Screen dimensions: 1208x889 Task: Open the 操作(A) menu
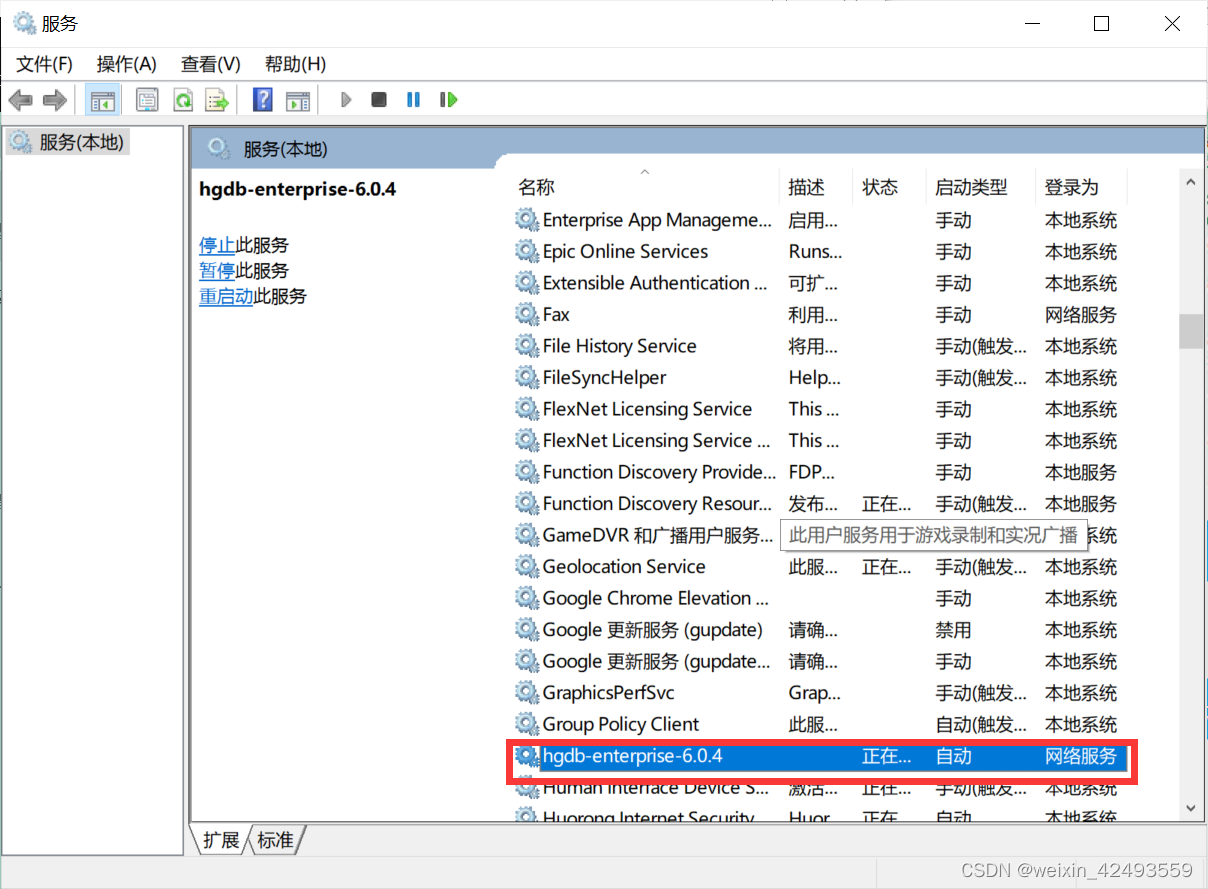127,64
